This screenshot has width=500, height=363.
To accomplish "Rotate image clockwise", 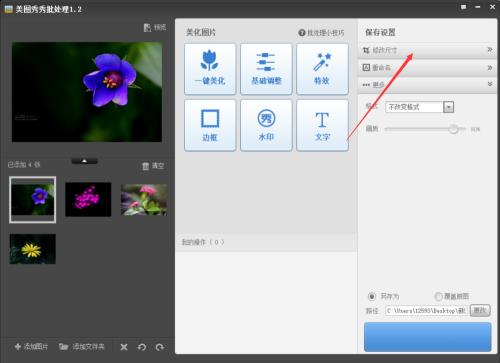I will tap(160, 347).
